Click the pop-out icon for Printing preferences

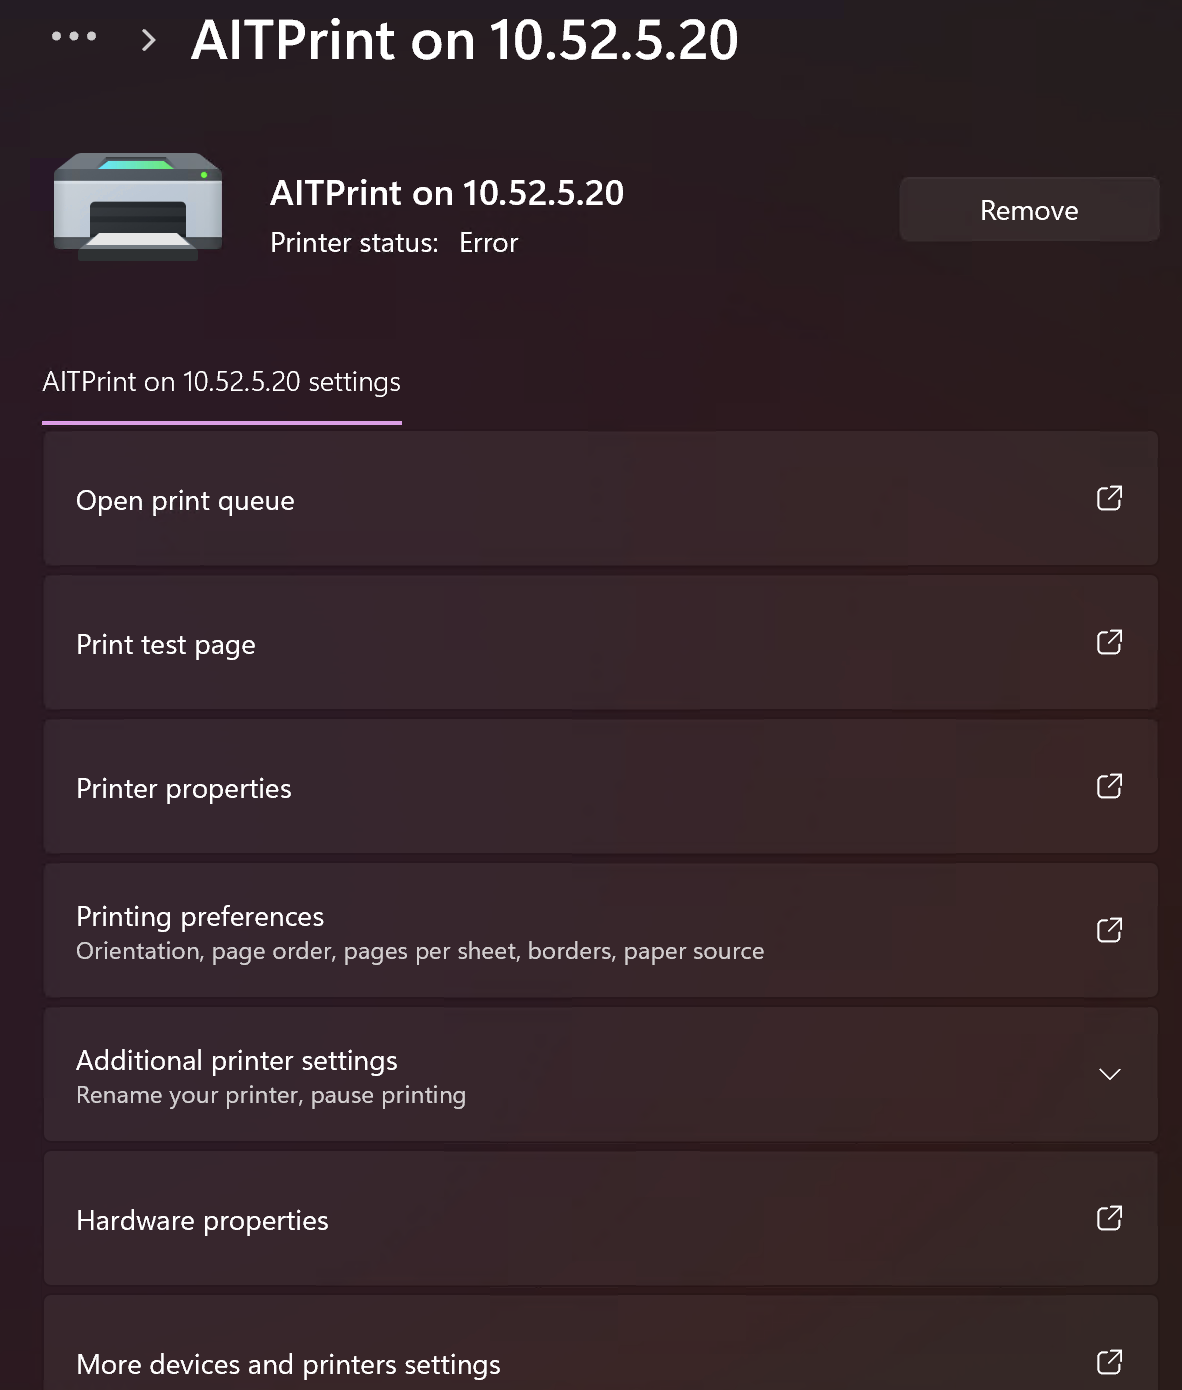tap(1109, 930)
